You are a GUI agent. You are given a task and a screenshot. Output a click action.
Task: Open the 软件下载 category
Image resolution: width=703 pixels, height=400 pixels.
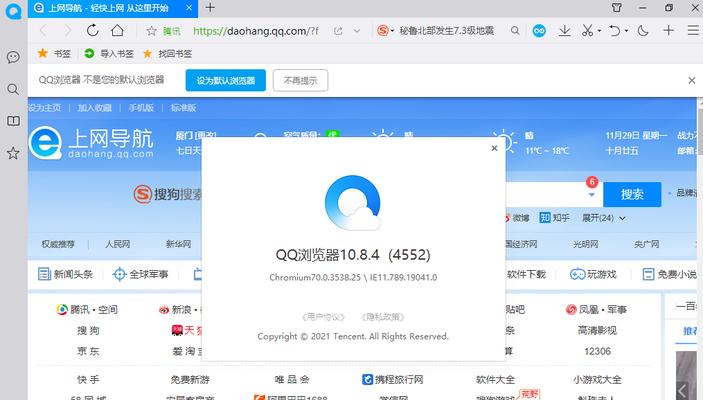526,274
